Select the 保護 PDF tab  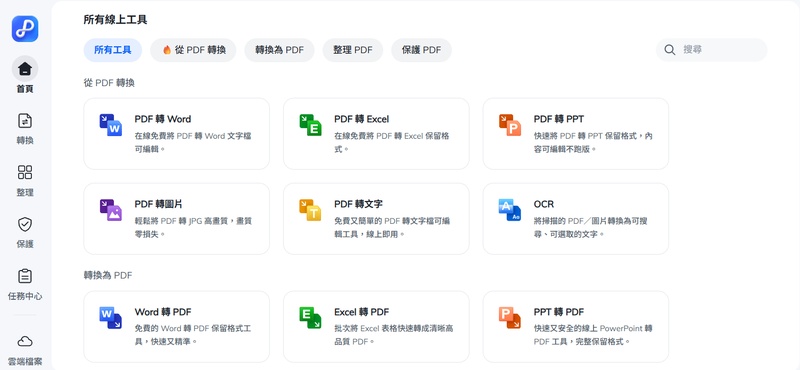point(421,50)
